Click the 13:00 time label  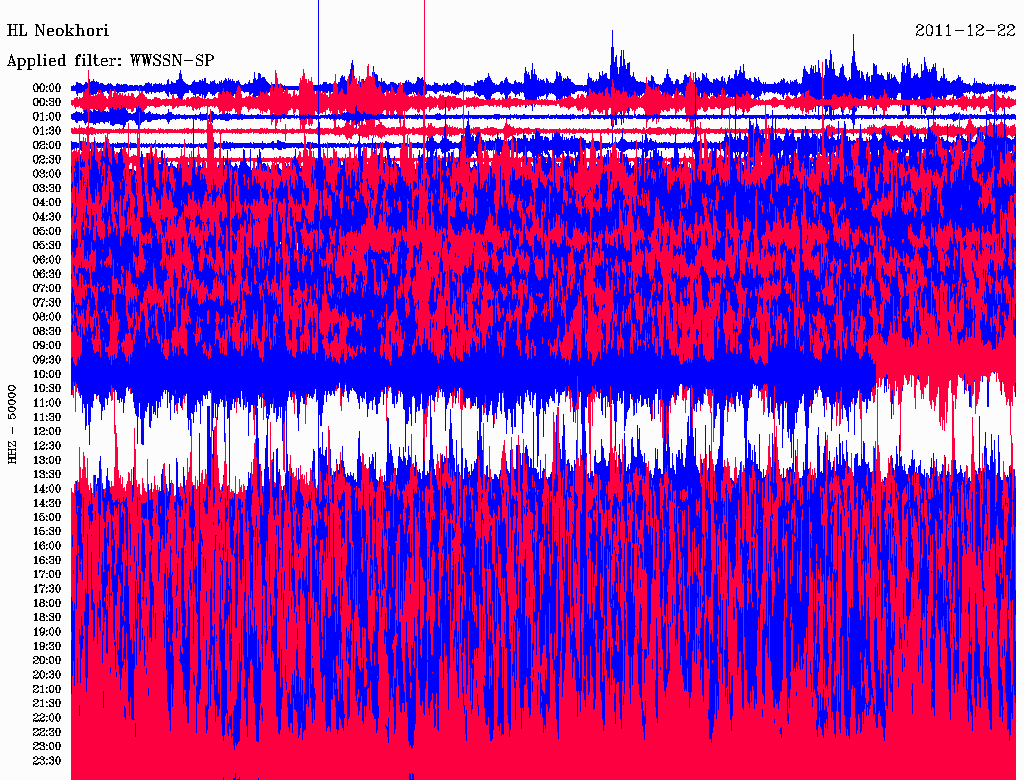click(47, 461)
